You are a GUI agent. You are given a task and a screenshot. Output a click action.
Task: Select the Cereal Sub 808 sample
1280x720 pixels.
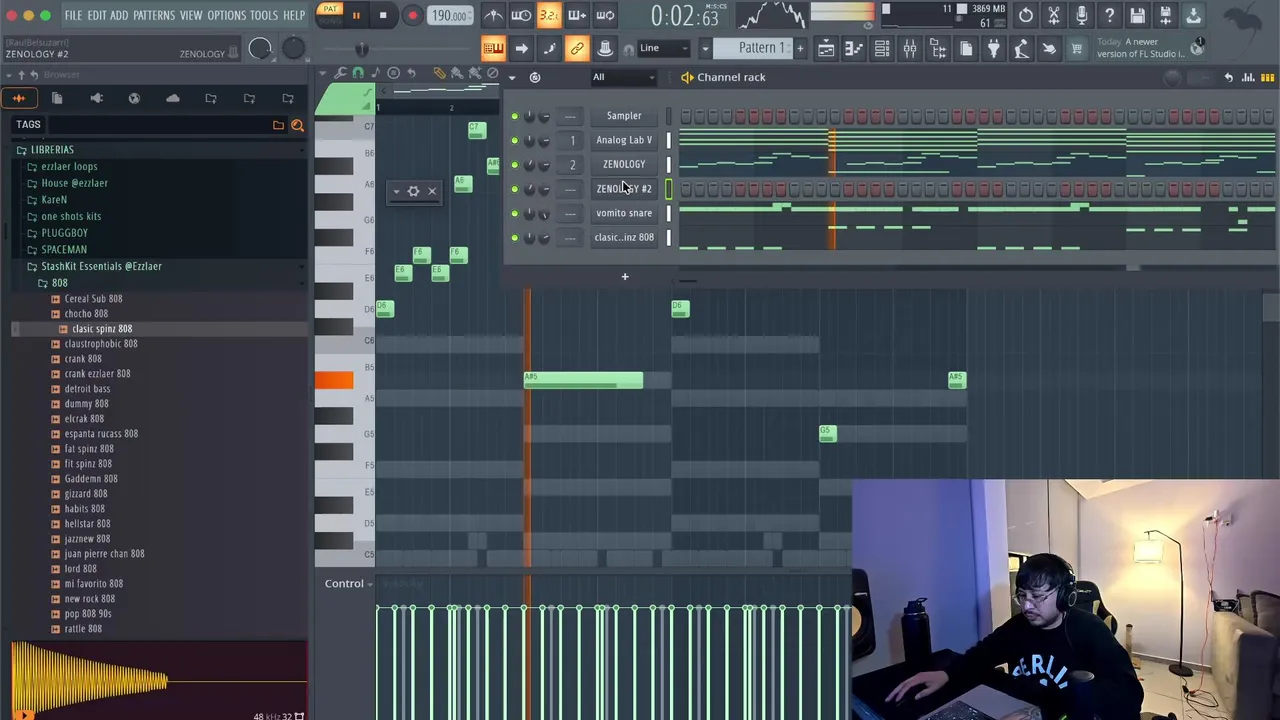point(93,299)
